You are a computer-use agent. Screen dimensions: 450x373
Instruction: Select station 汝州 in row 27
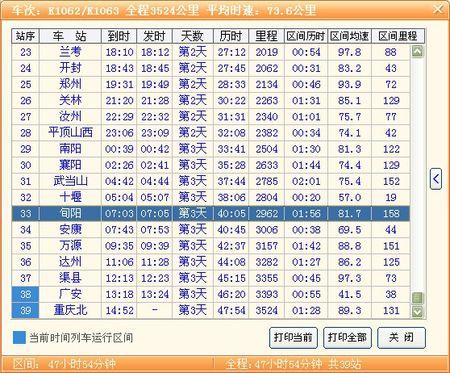(70, 117)
